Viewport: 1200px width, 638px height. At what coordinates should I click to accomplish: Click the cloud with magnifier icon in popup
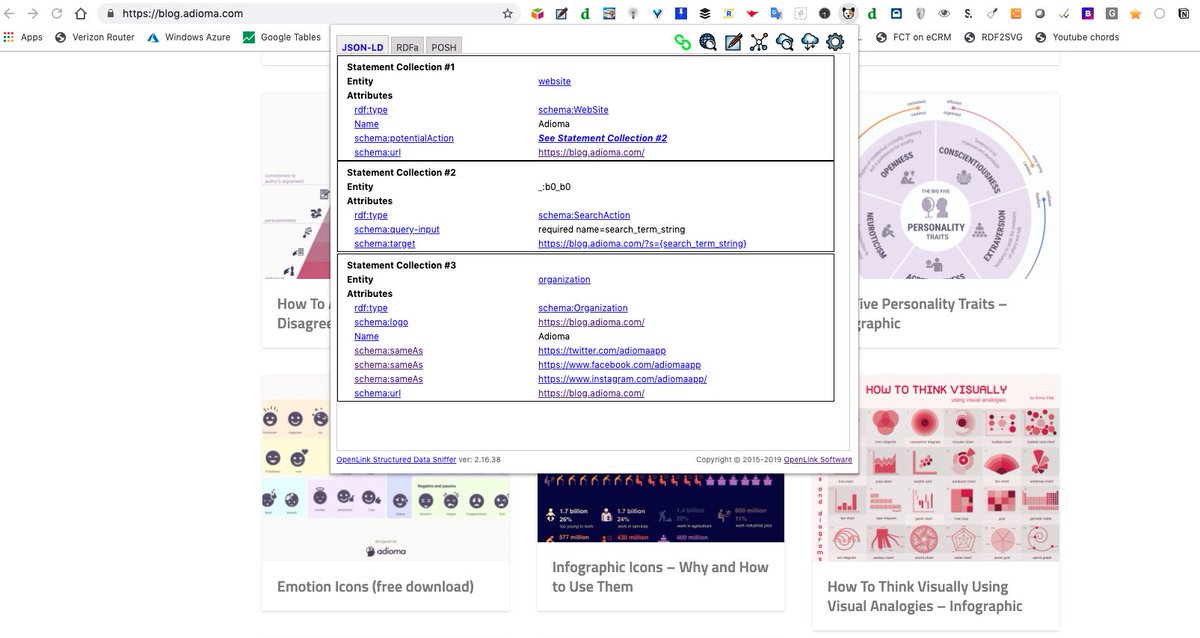(785, 42)
